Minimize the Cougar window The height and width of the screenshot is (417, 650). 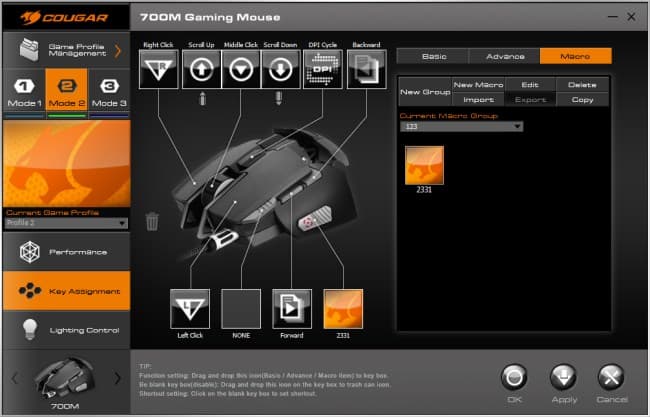tap(613, 17)
